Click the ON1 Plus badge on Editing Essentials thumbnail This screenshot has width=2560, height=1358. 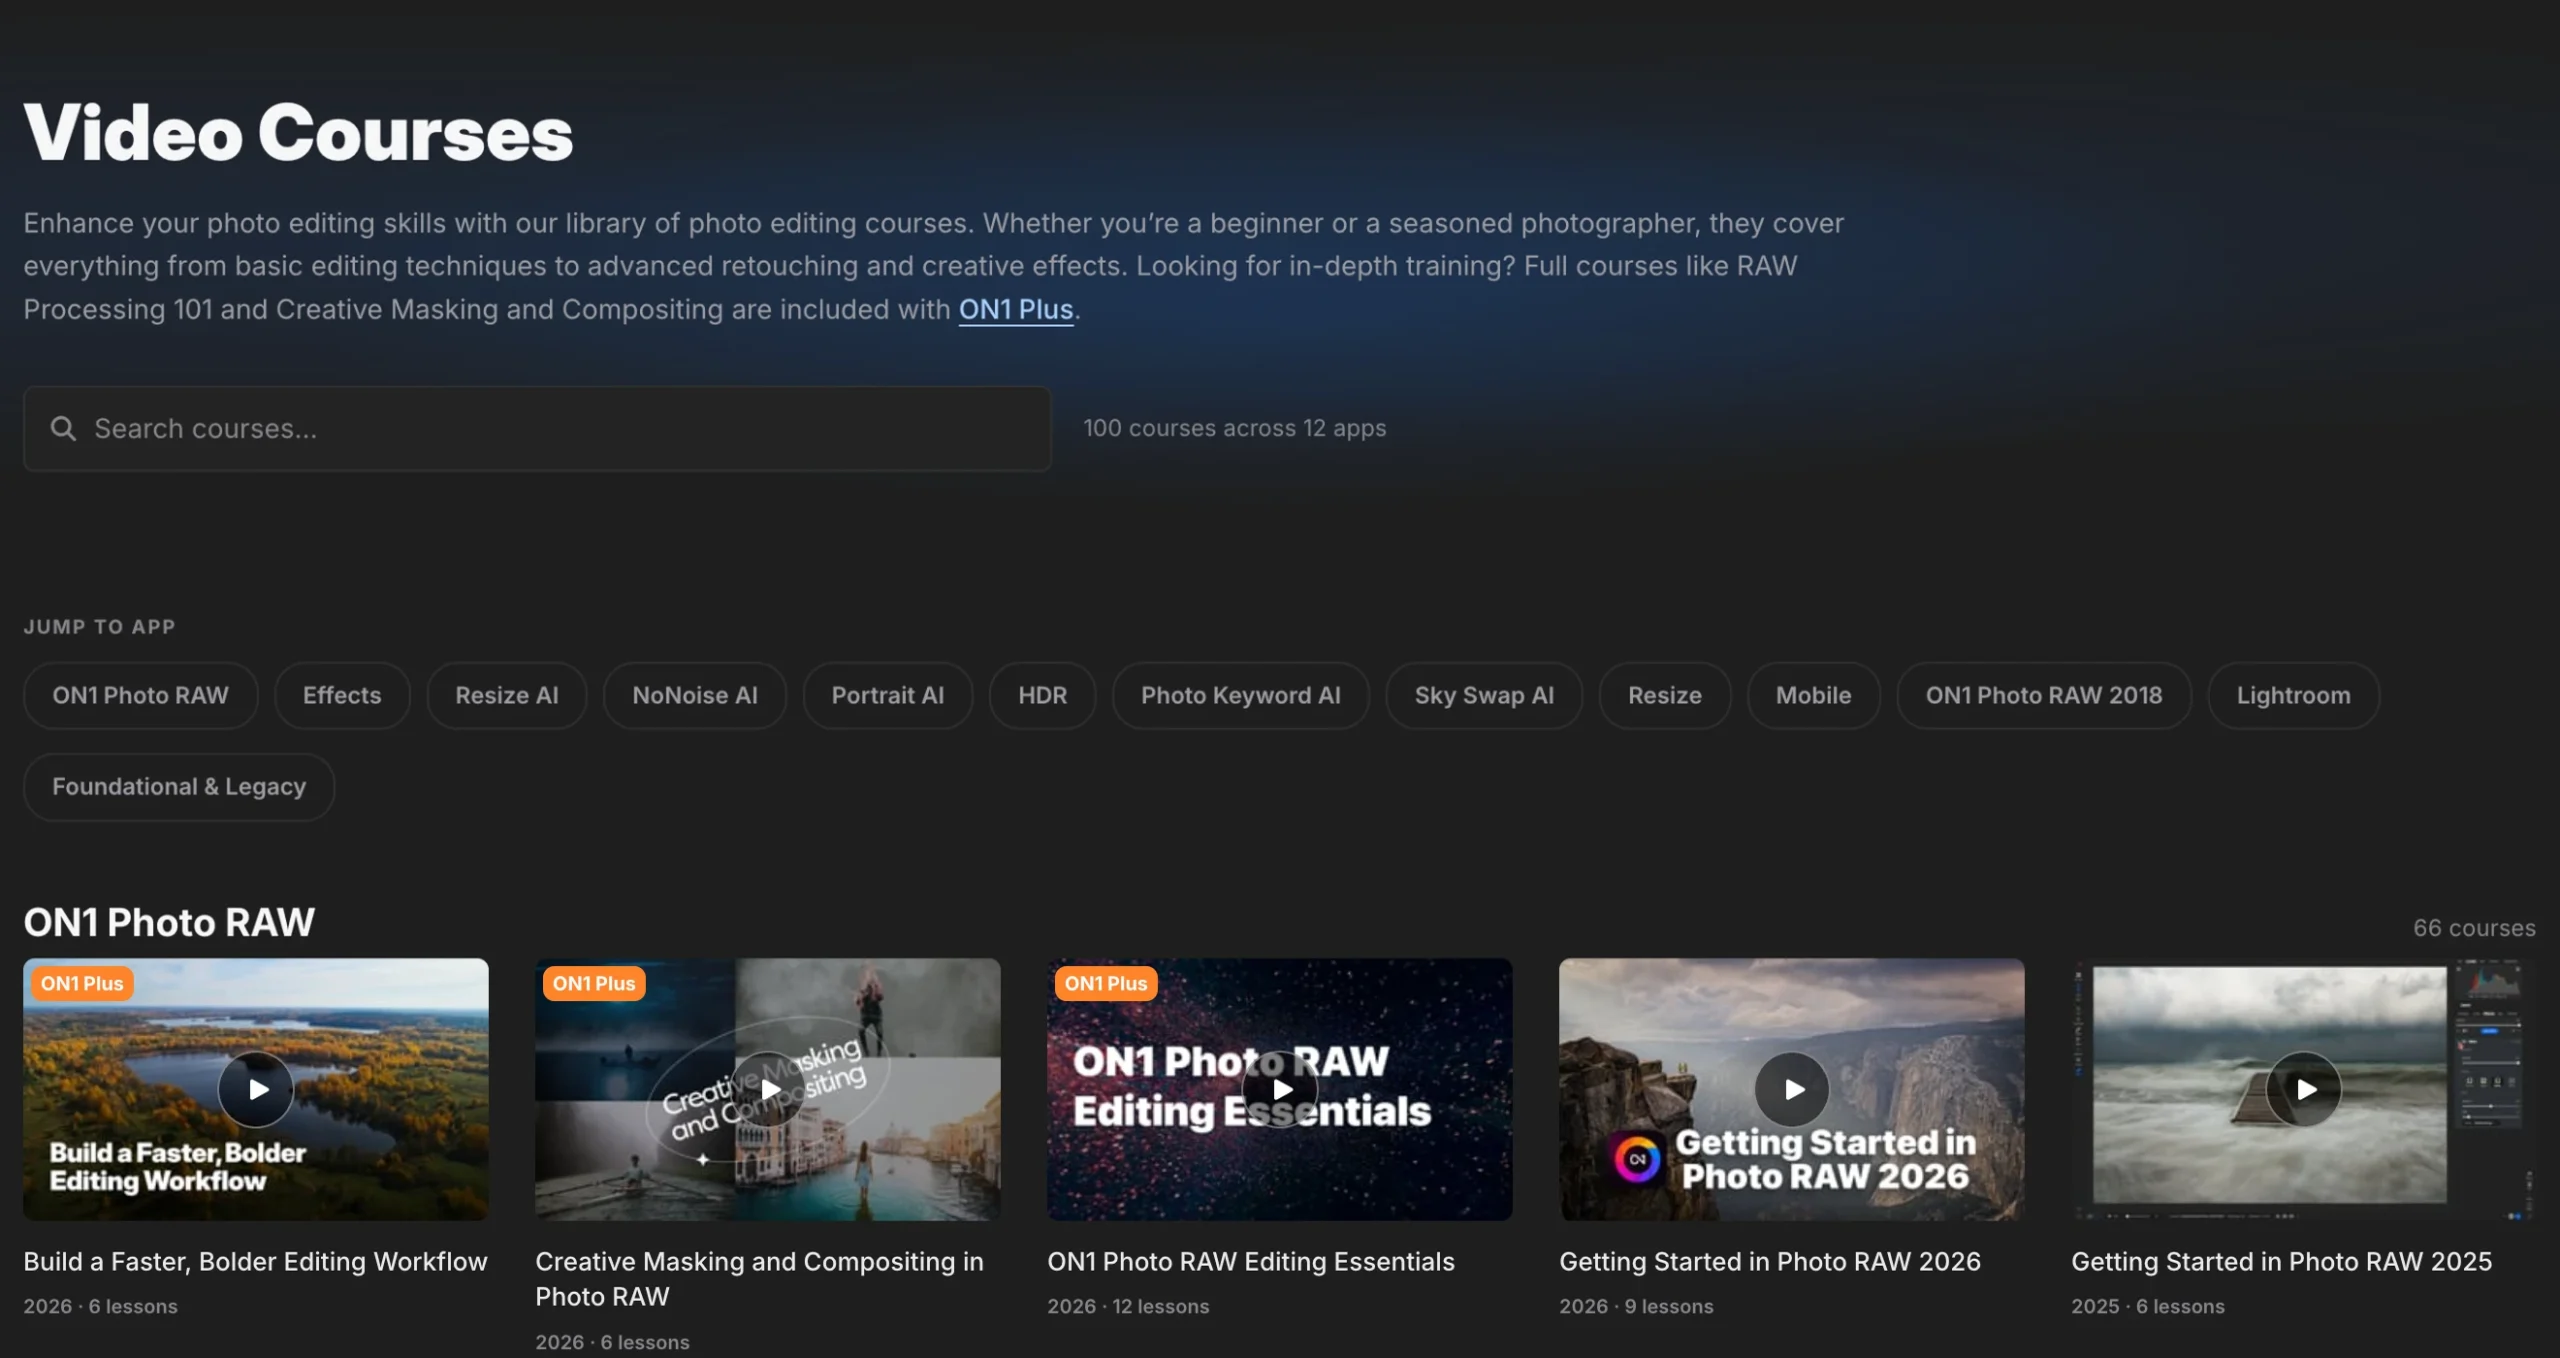[x=1106, y=983]
